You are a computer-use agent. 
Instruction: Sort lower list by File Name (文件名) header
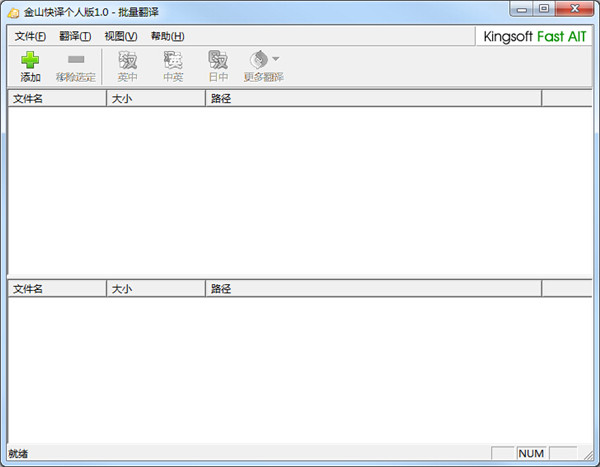click(x=57, y=289)
